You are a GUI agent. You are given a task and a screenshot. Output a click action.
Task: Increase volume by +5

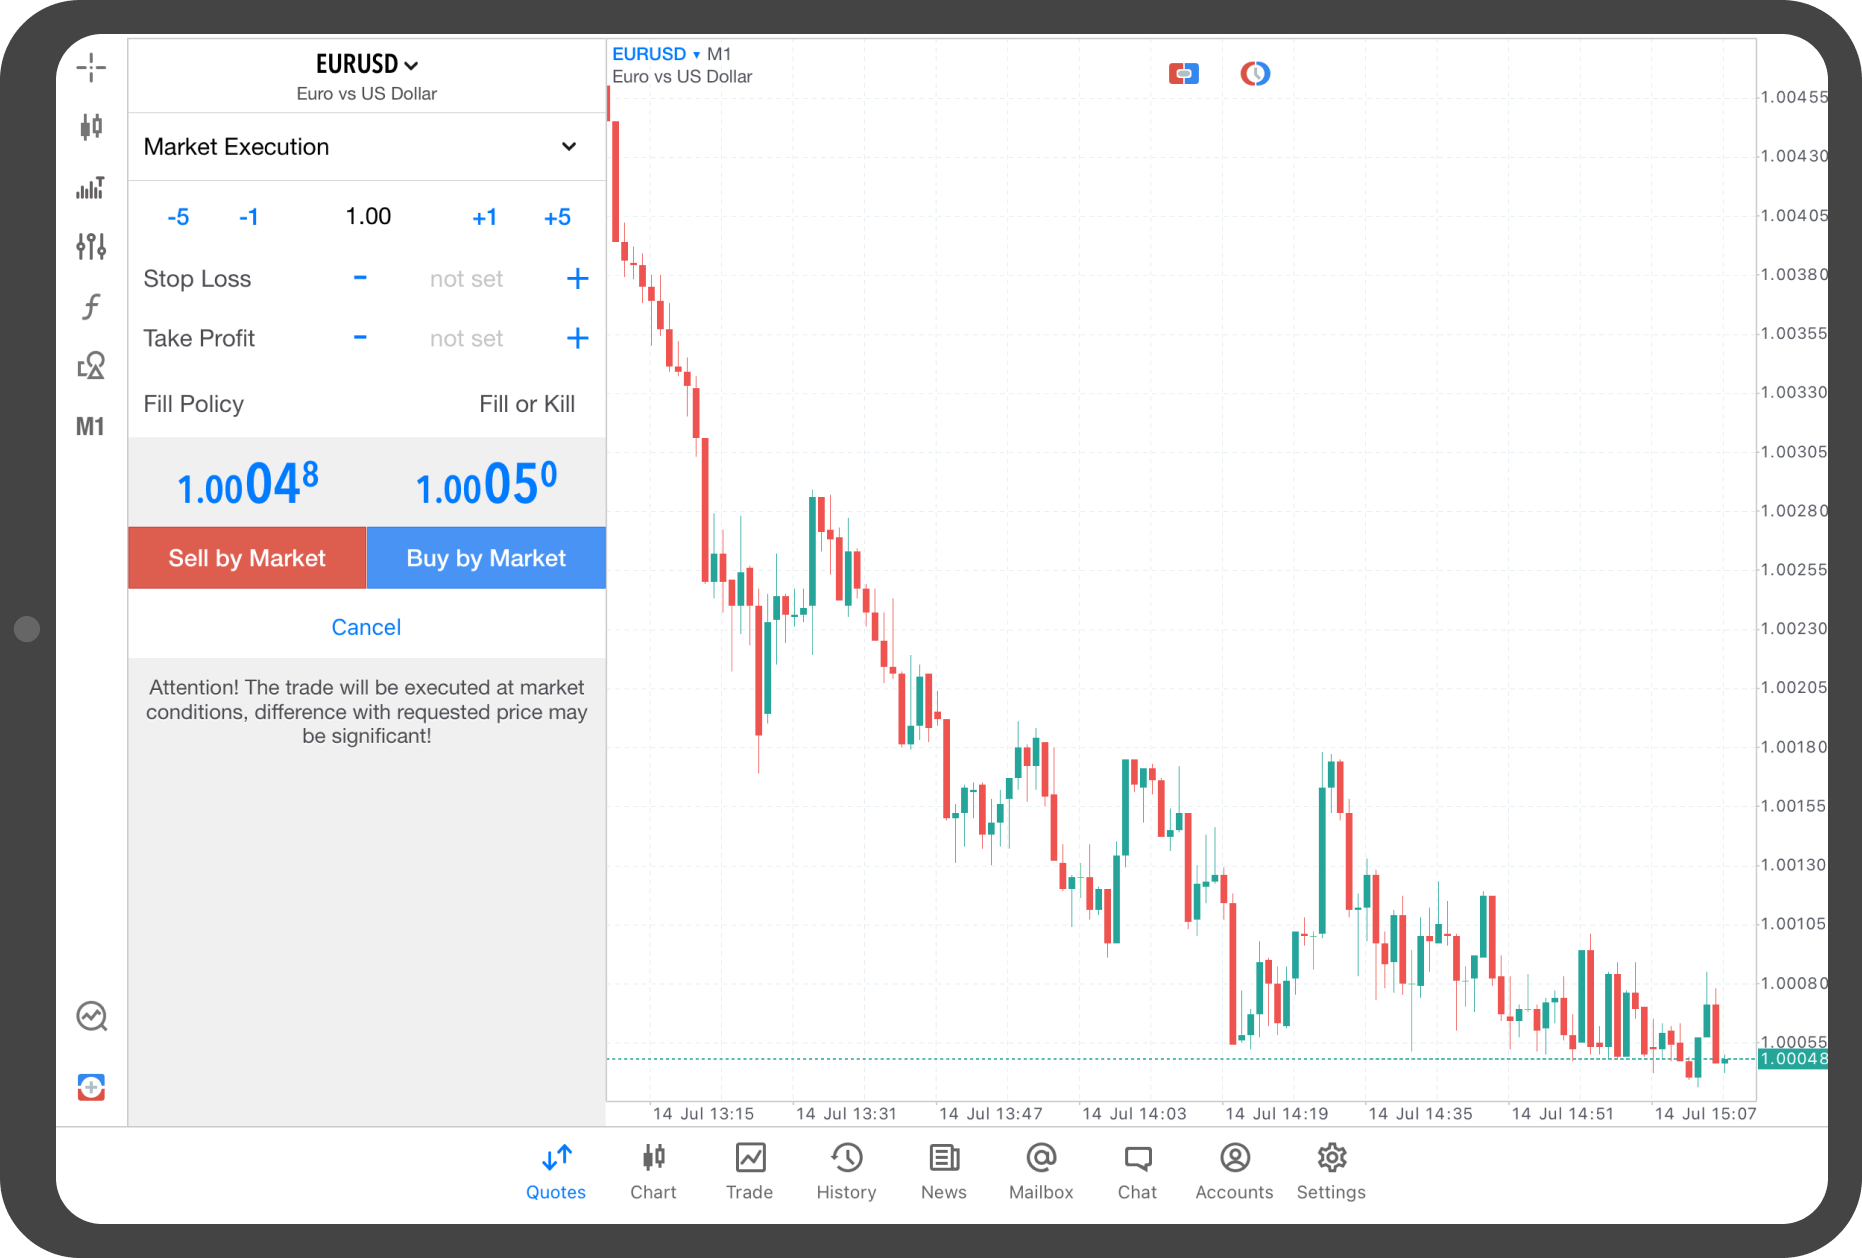coord(557,217)
